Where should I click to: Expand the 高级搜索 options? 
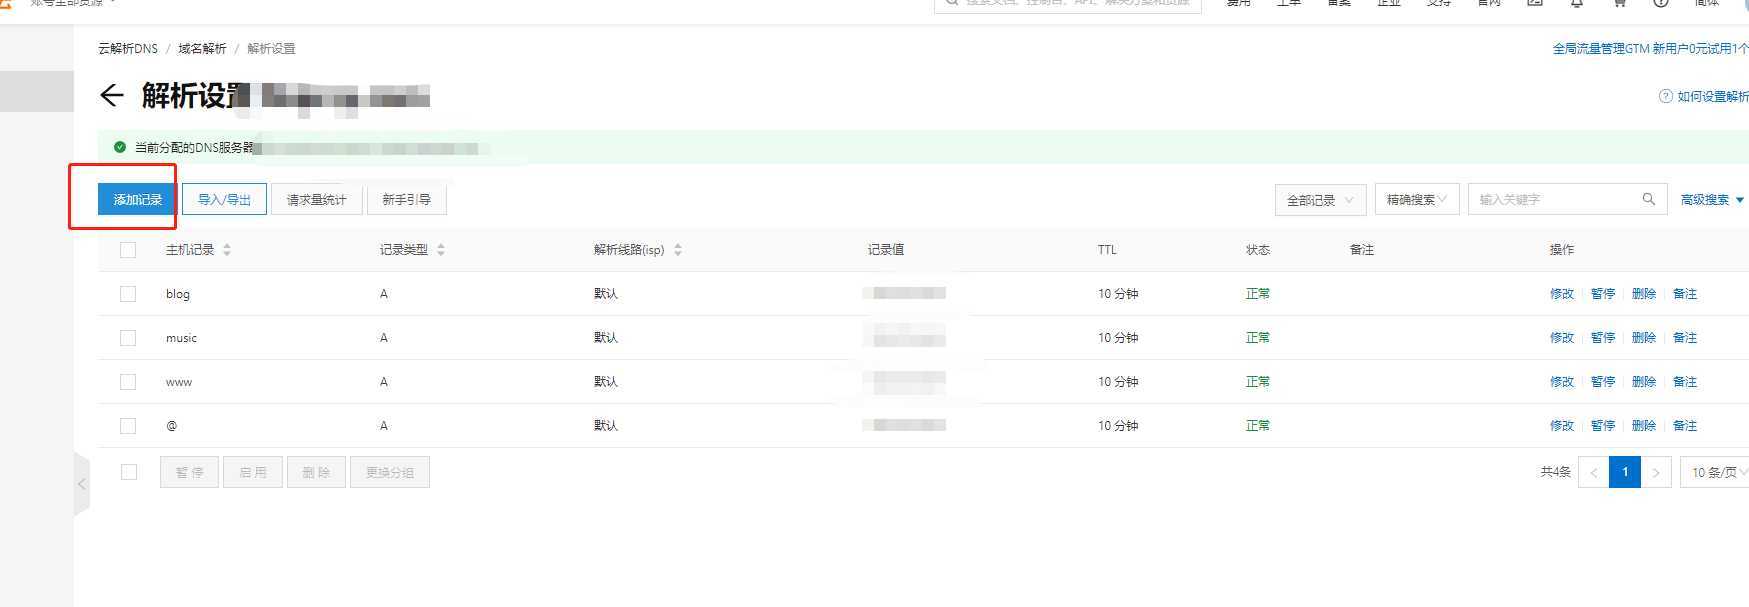pos(1712,200)
